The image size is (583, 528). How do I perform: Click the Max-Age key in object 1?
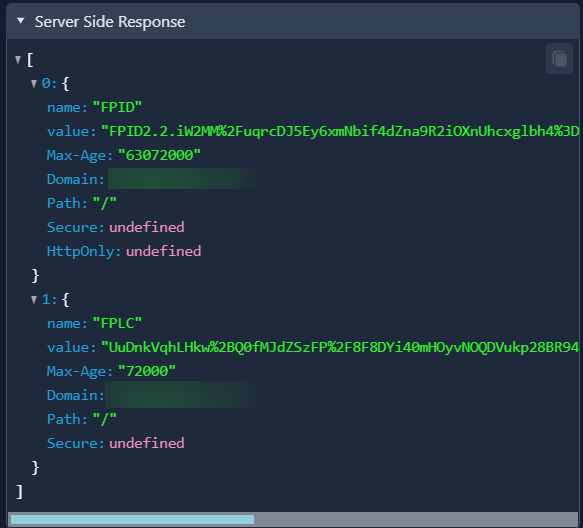click(80, 371)
